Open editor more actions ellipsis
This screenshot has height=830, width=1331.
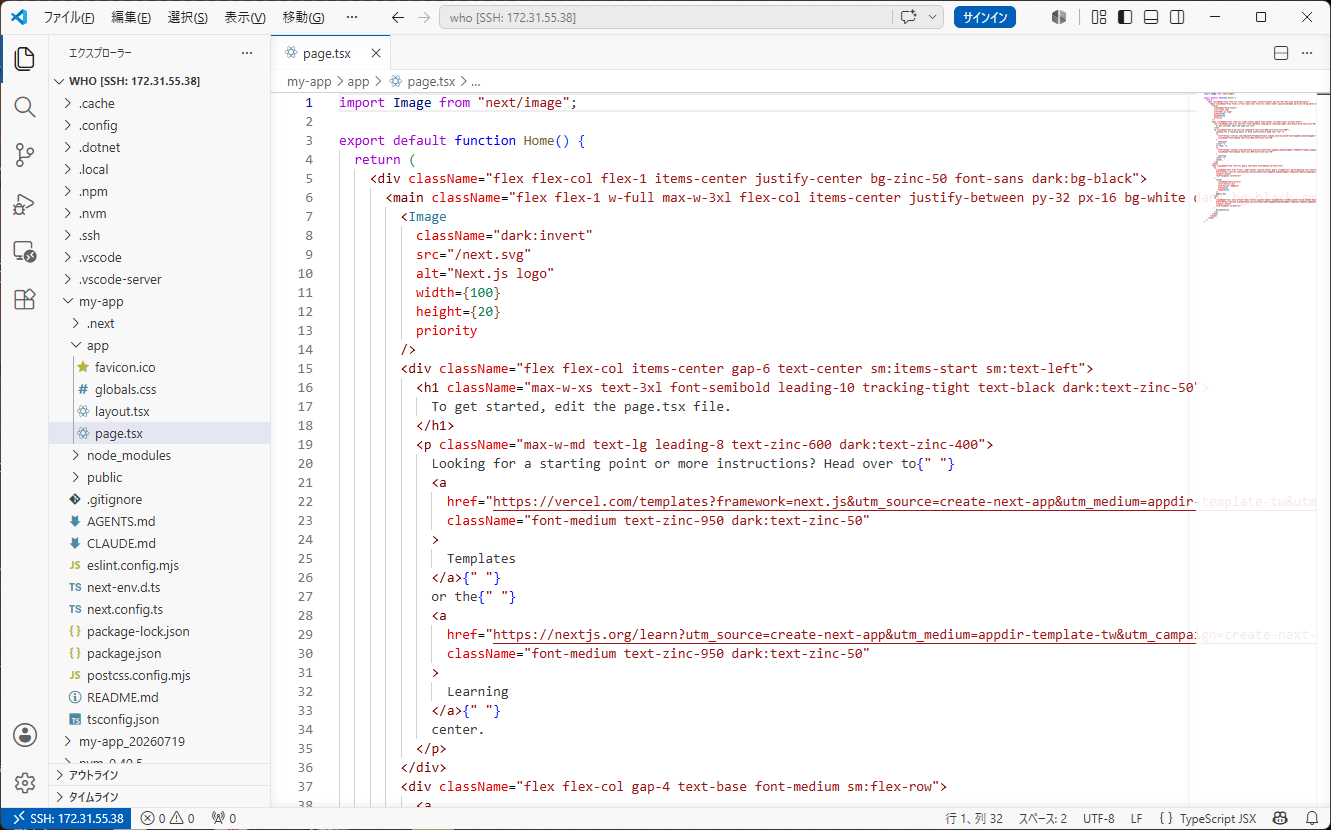tap(1307, 53)
